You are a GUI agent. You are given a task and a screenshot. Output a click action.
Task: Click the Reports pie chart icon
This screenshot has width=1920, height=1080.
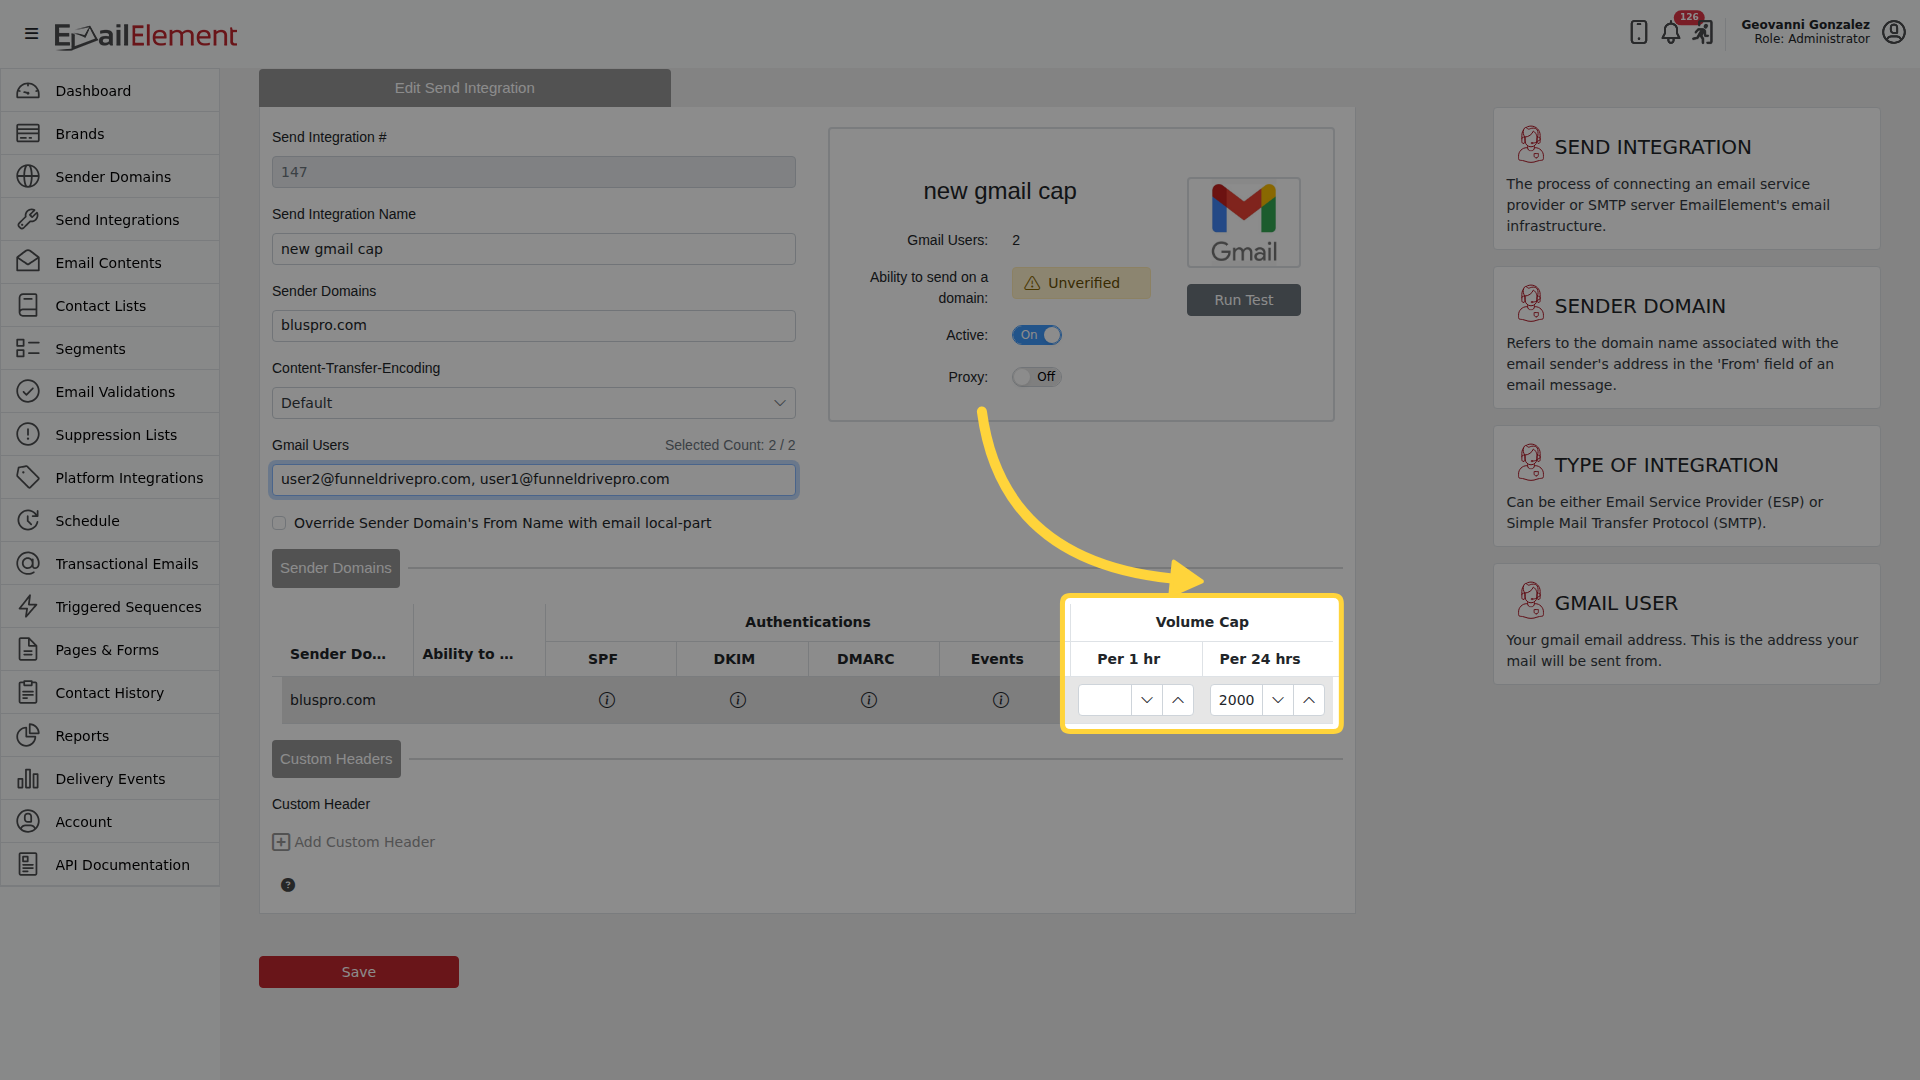[x=28, y=736]
